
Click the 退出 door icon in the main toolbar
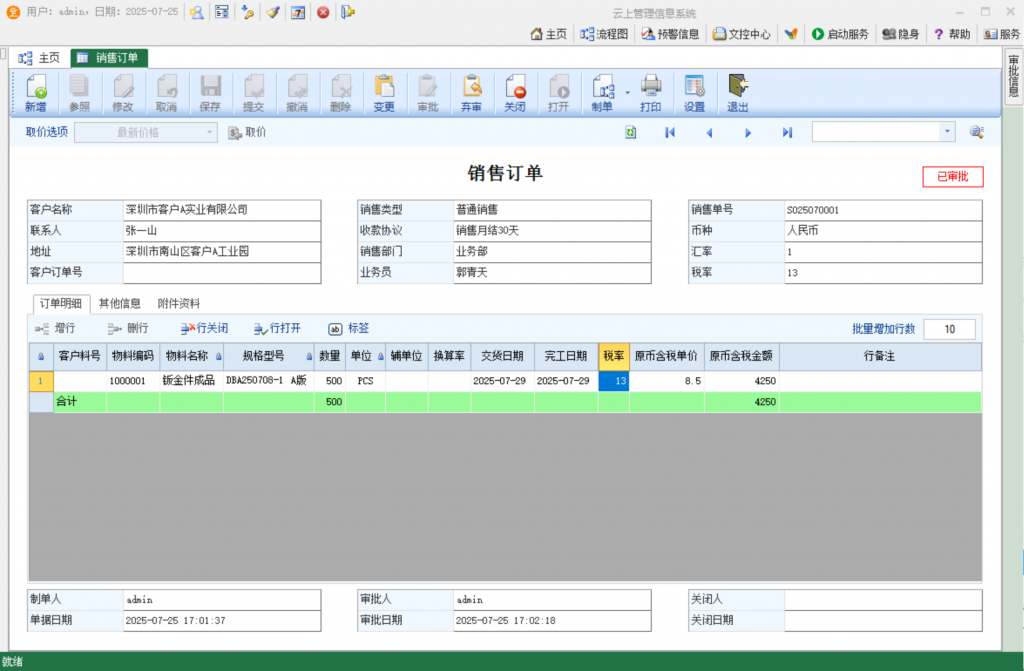click(x=738, y=93)
